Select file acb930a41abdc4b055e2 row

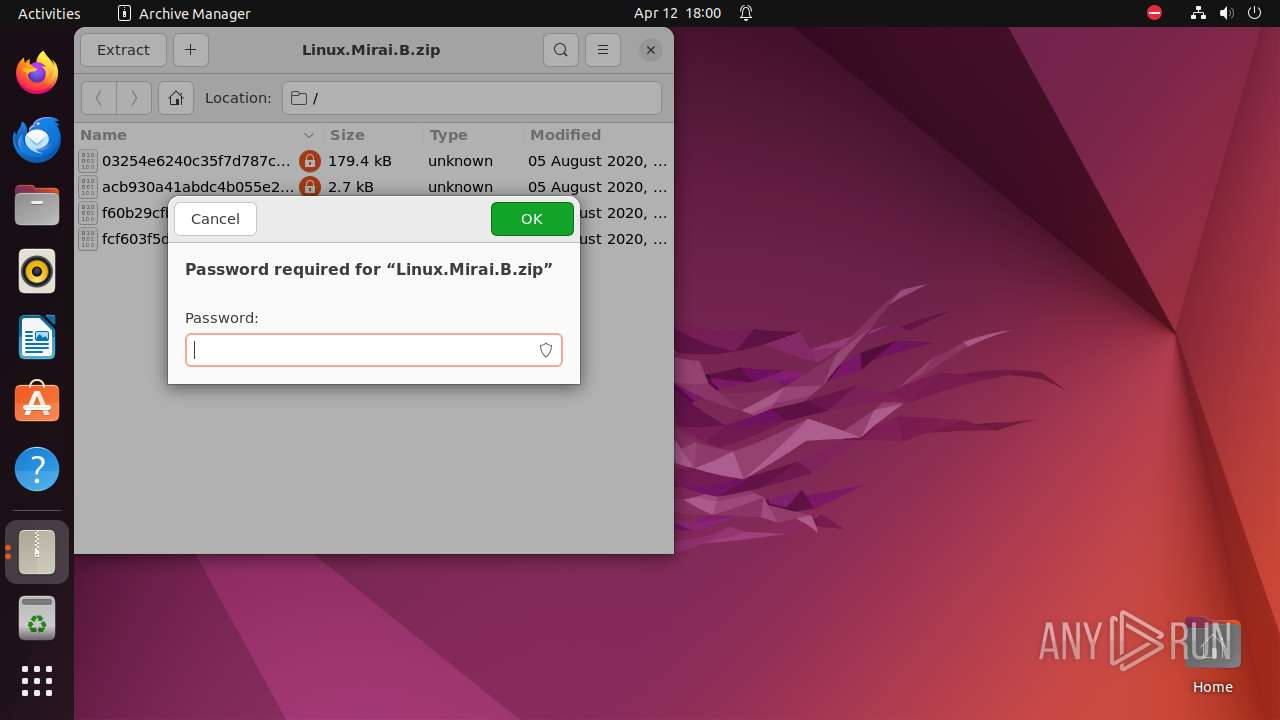(x=374, y=187)
